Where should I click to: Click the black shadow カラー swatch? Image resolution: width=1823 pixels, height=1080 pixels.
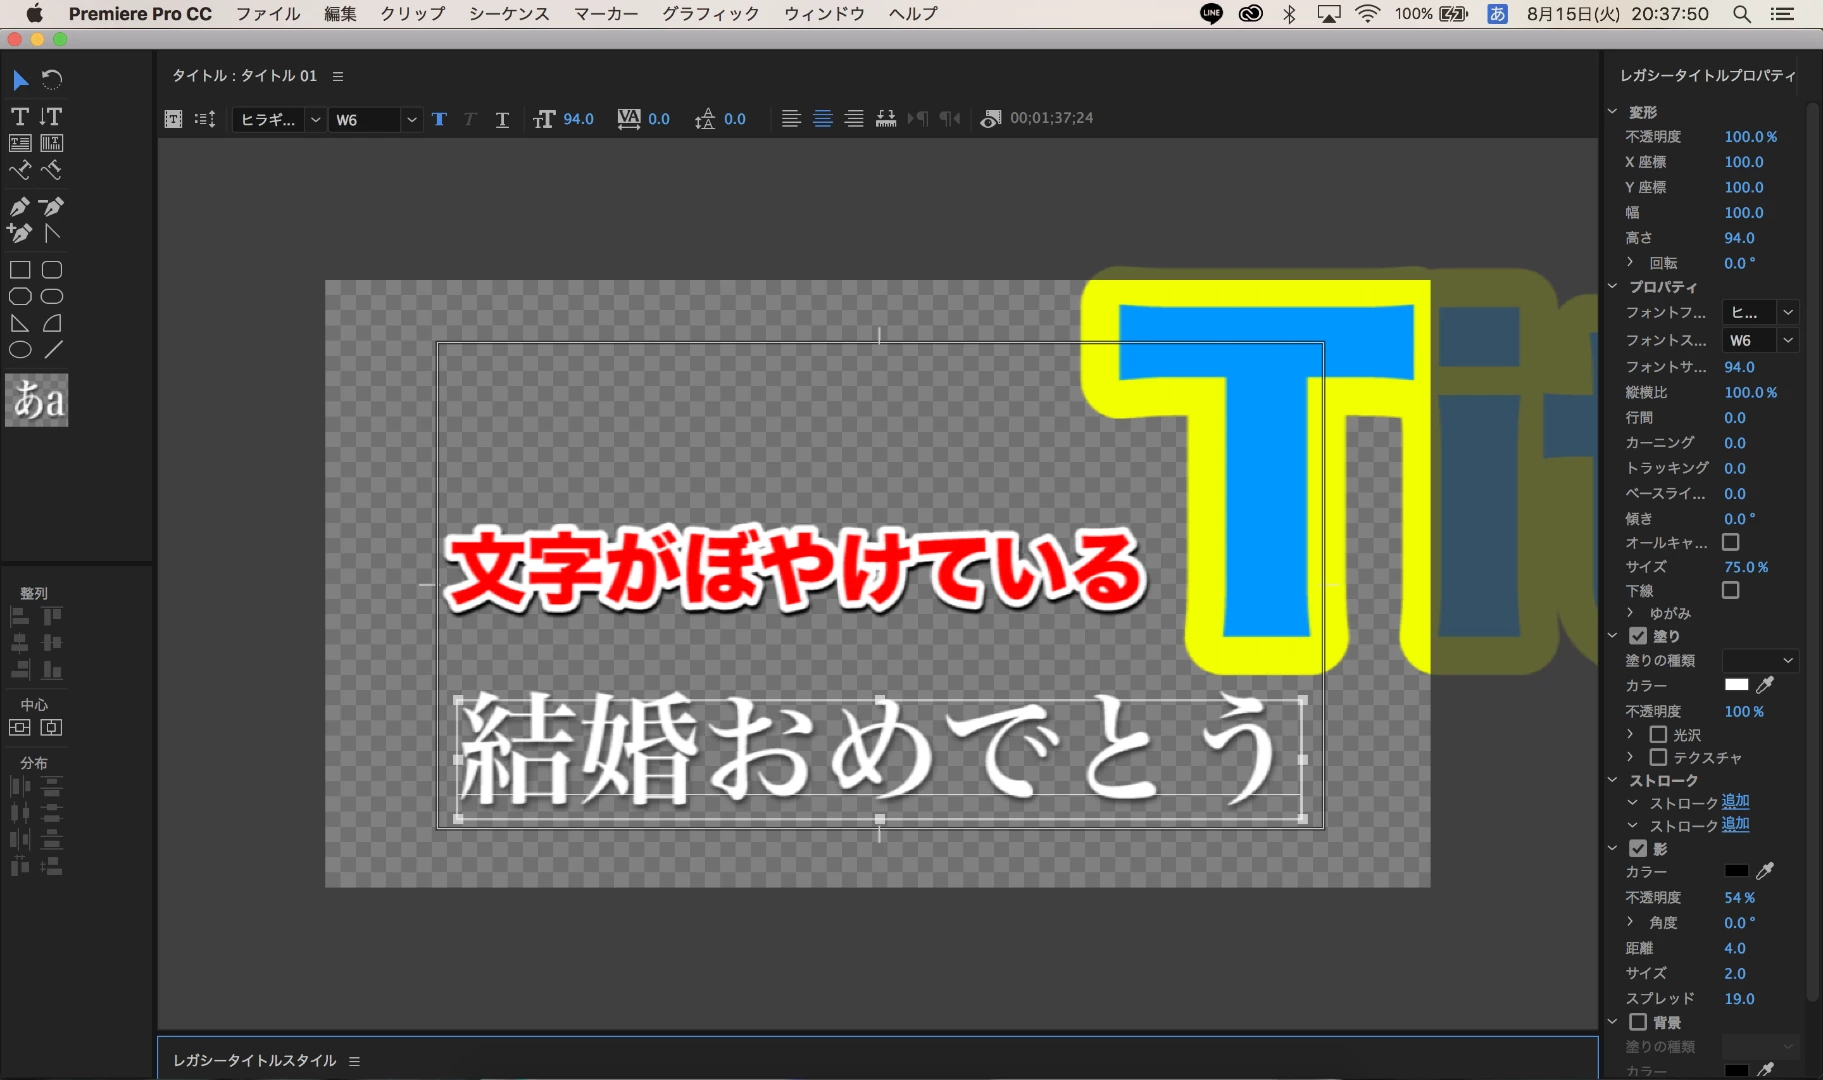coord(1736,871)
